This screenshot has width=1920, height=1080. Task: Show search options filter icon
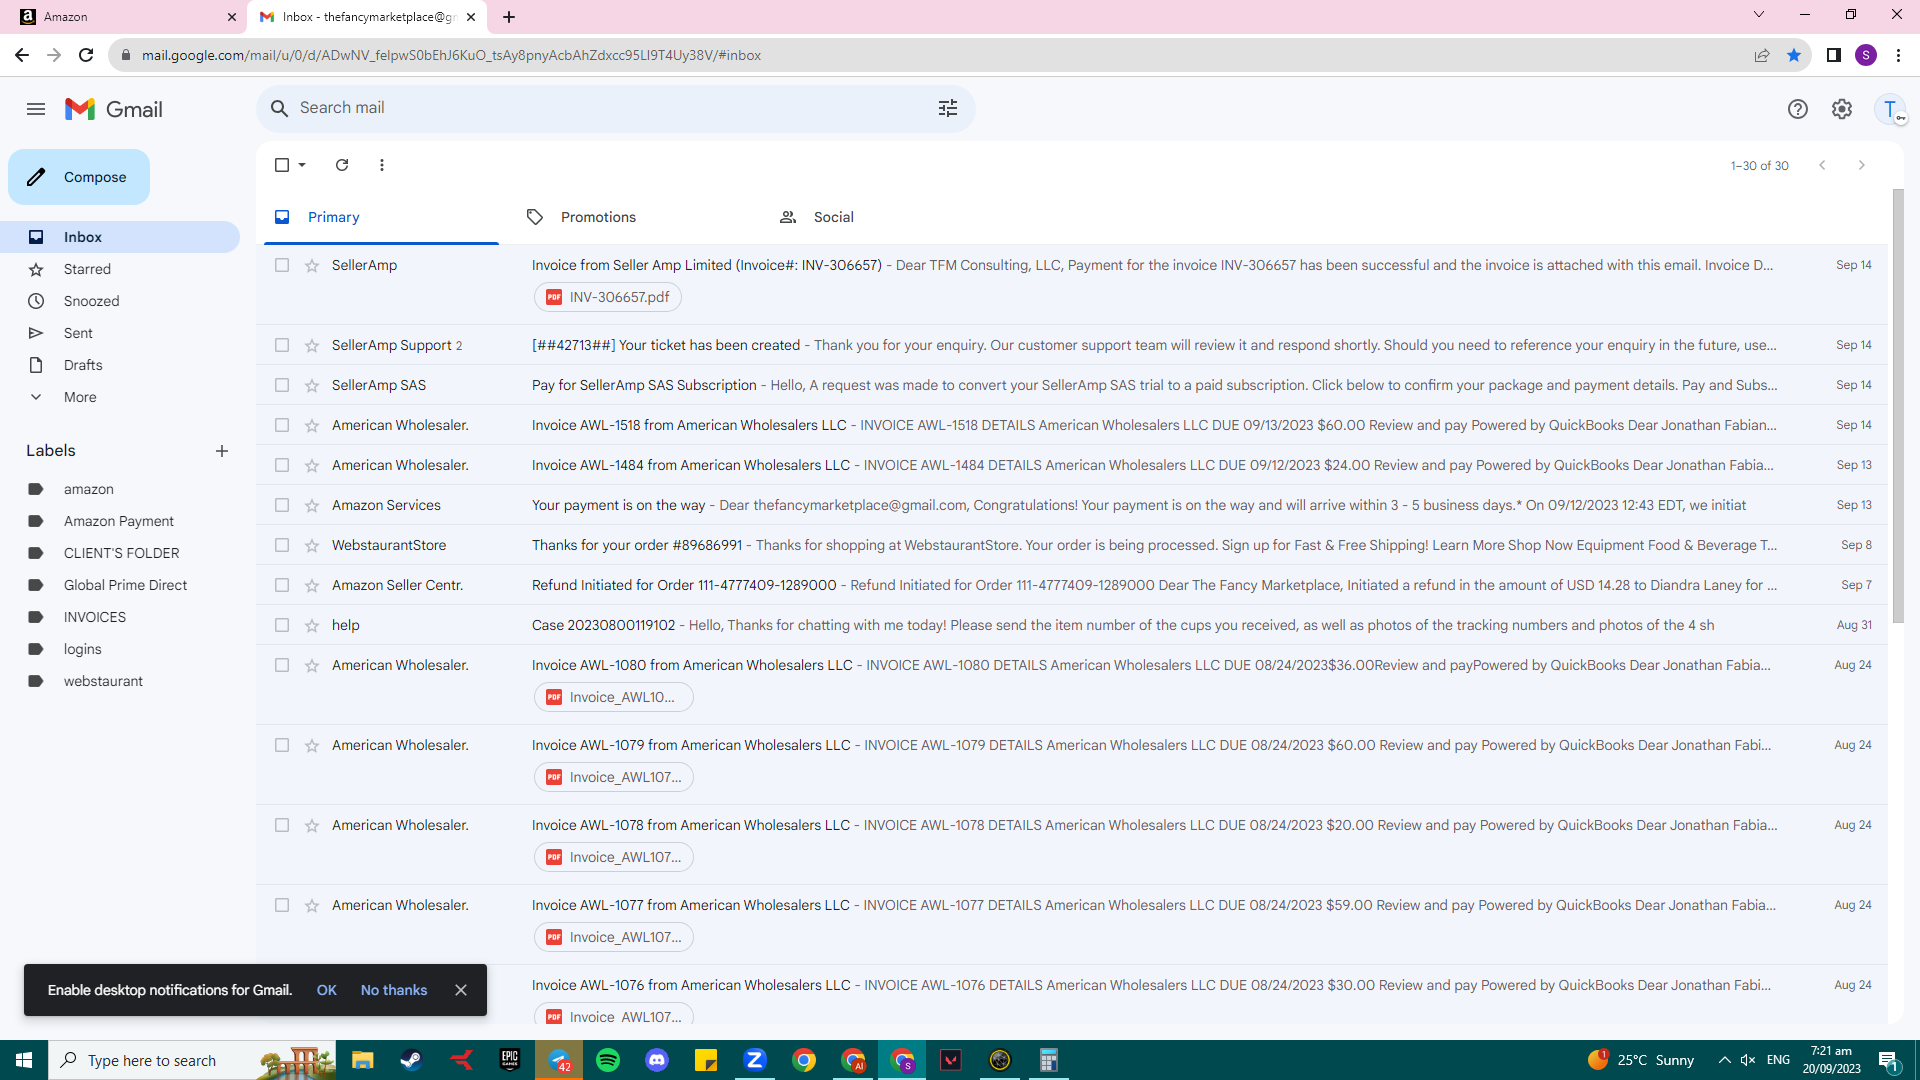(948, 108)
